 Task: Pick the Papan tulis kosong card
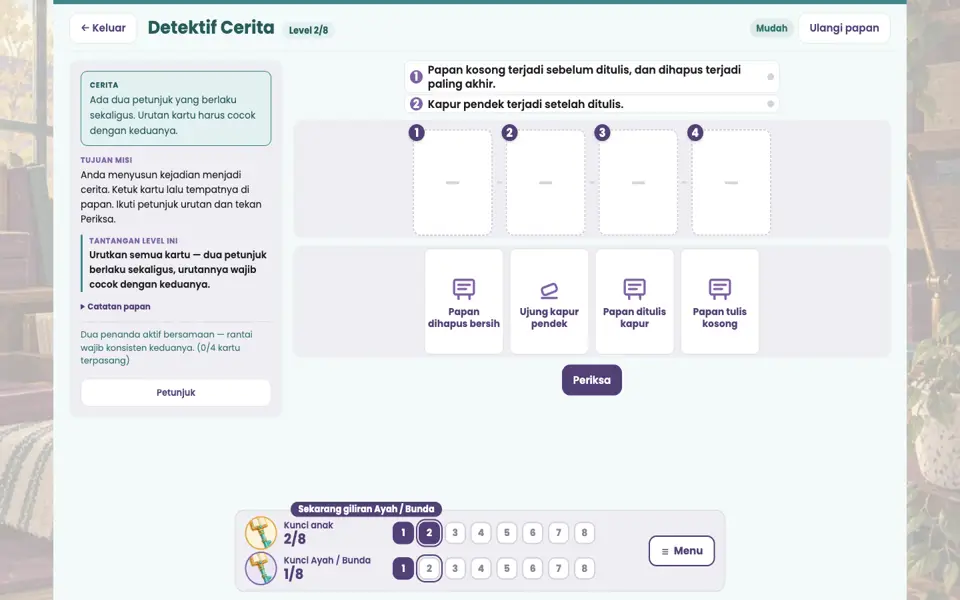pos(719,301)
